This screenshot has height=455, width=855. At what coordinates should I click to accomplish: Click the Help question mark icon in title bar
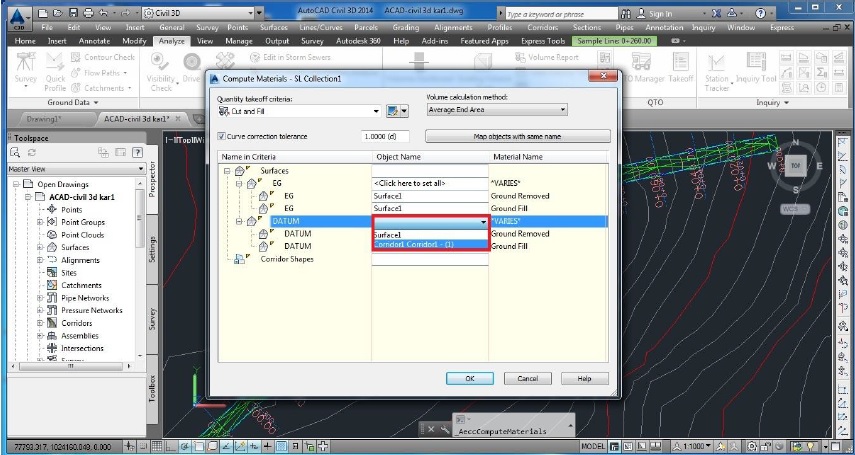coord(760,13)
